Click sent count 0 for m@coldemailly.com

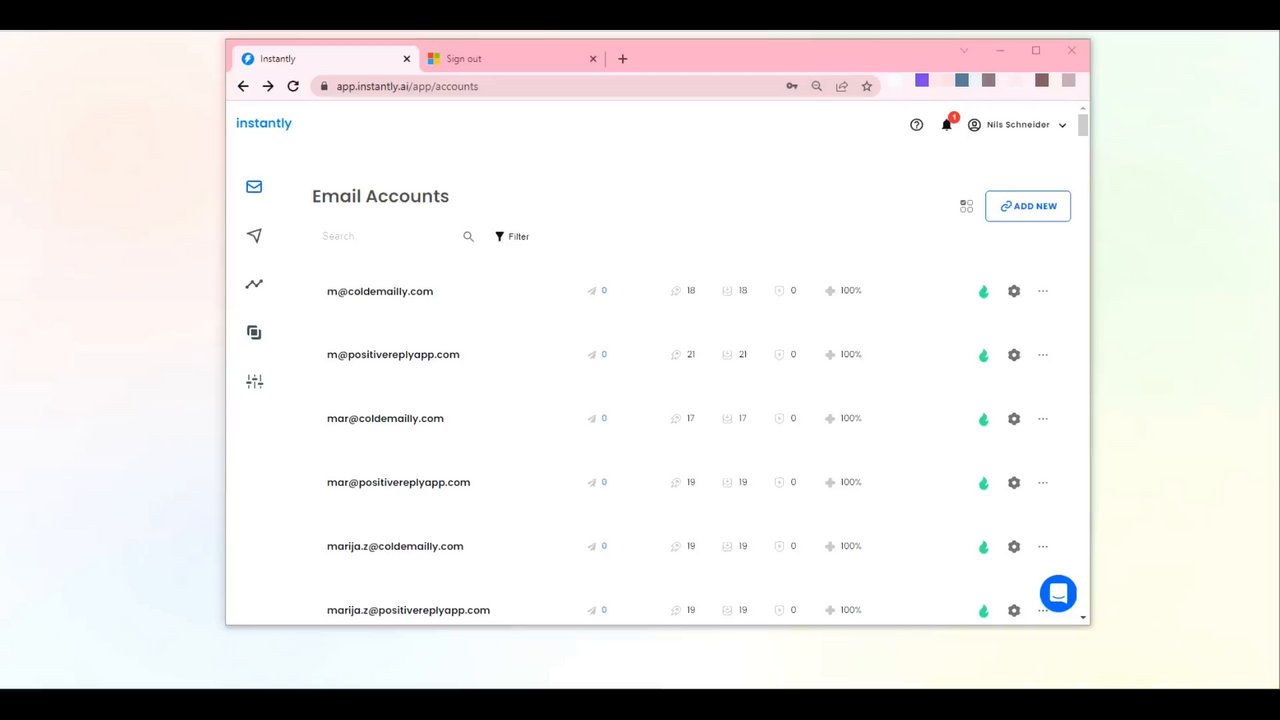pos(597,291)
